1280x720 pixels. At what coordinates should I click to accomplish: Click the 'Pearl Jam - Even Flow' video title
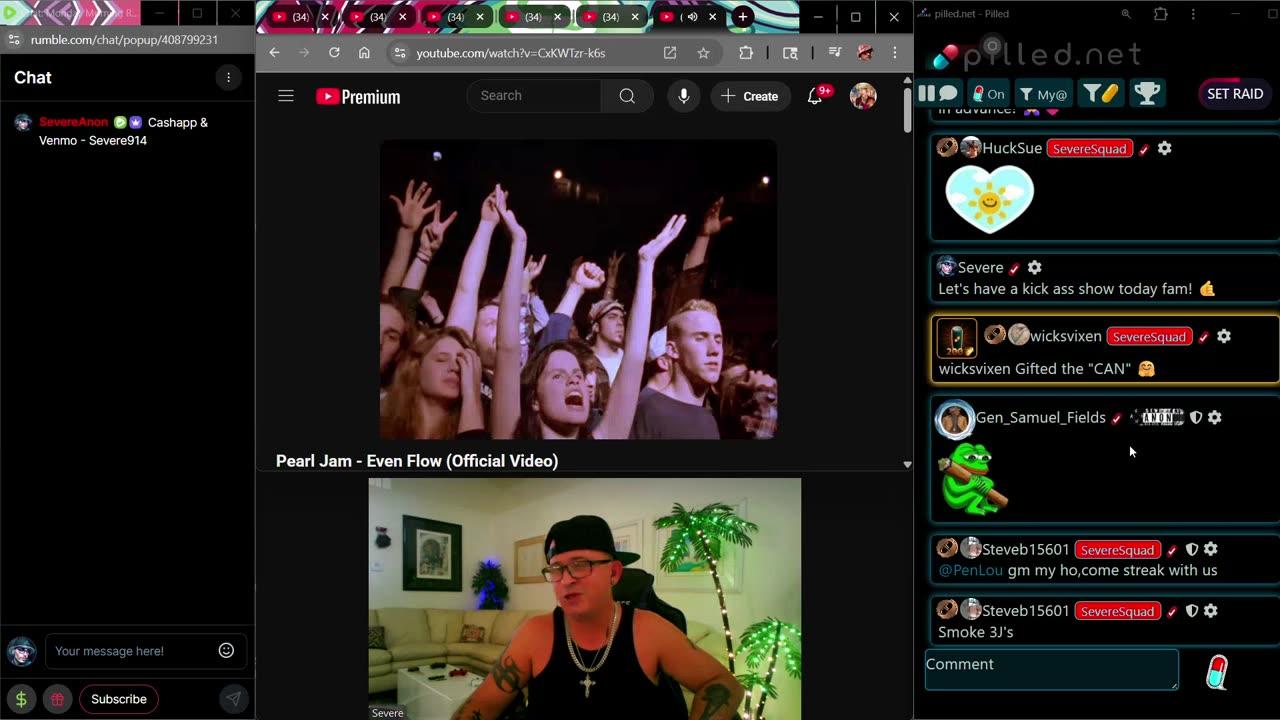point(417,461)
